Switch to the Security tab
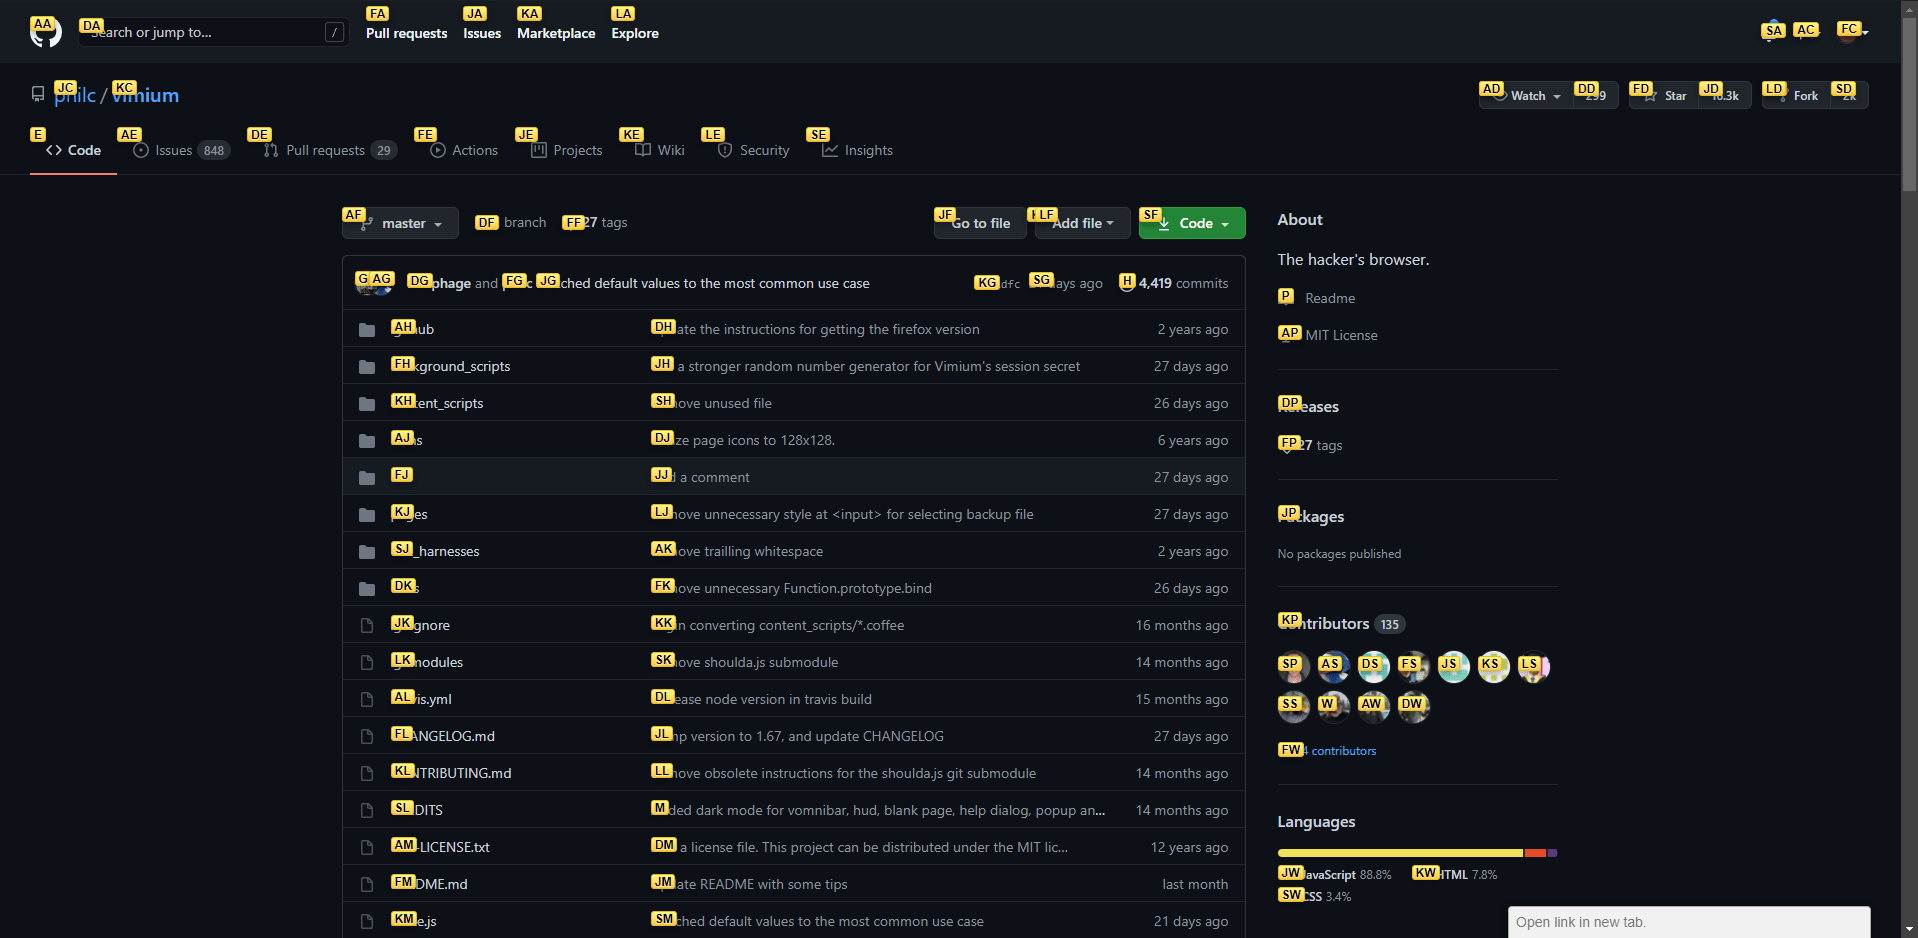The image size is (1918, 938). click(754, 150)
